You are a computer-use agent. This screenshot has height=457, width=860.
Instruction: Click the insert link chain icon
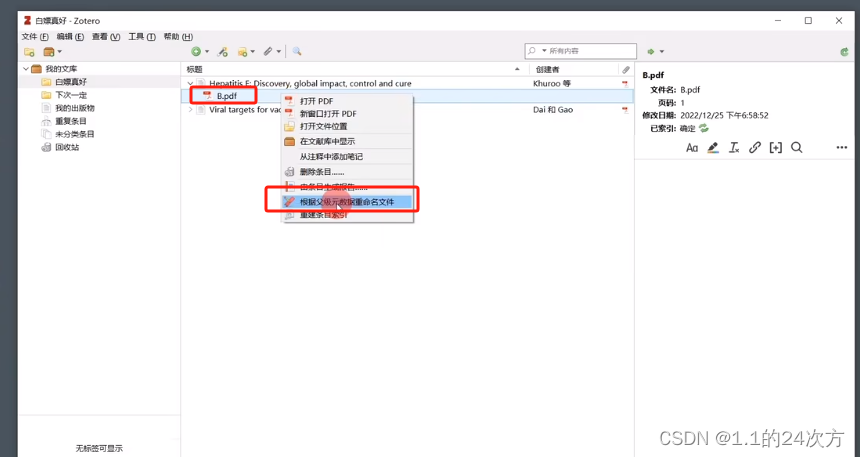755,148
